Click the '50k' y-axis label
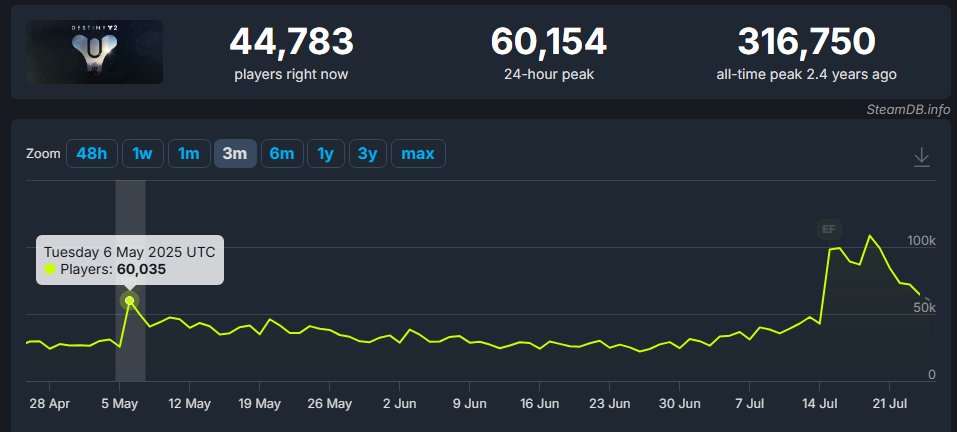Screen dimensions: 957x432 pyautogui.click(x=925, y=308)
